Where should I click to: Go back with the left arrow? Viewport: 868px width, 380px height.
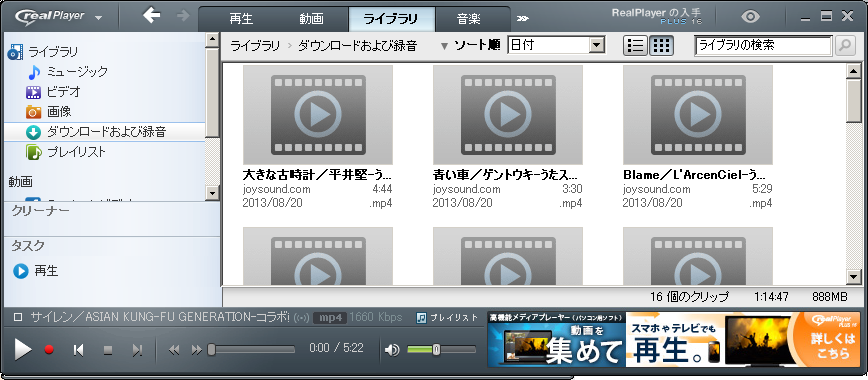(151, 16)
